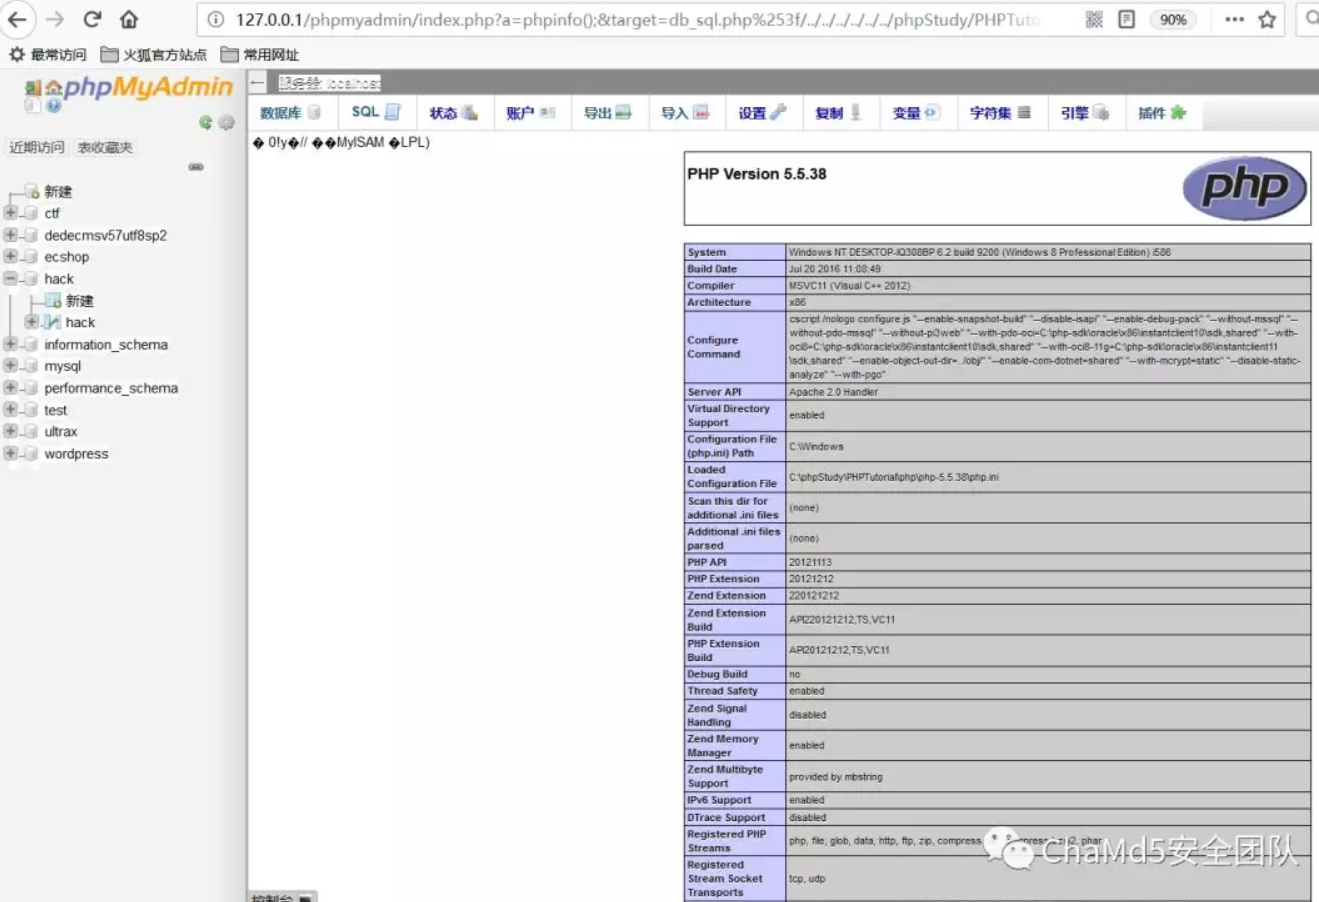Image resolution: width=1319 pixels, height=902 pixels.
Task: Expand the hack table under hack database
Action: (32, 322)
